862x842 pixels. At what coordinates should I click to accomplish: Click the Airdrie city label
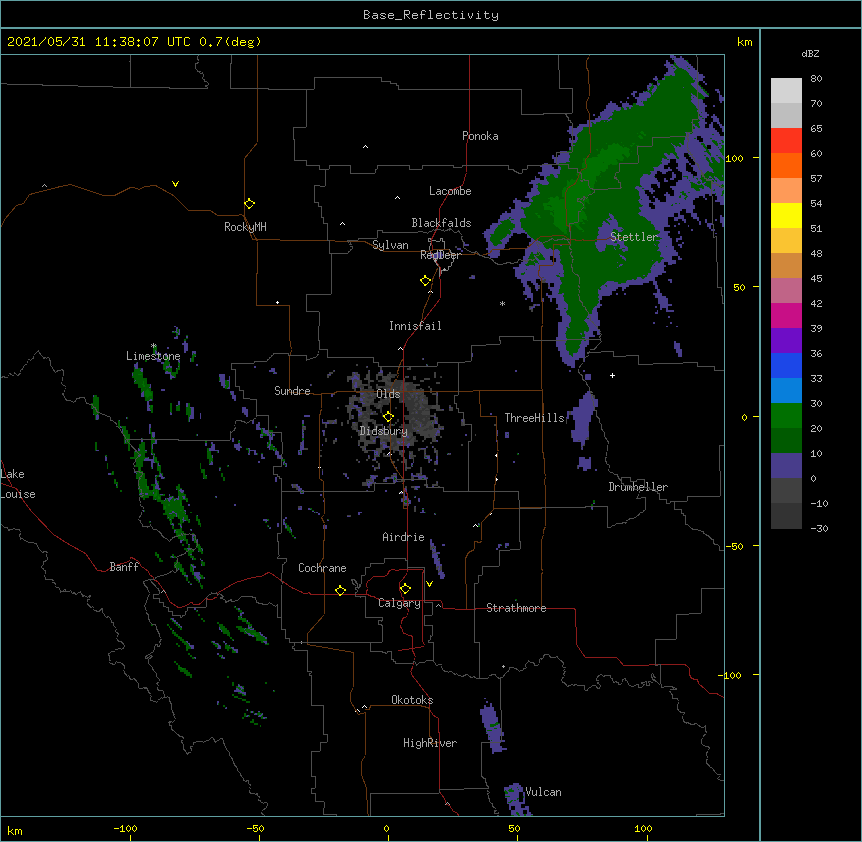(x=404, y=537)
